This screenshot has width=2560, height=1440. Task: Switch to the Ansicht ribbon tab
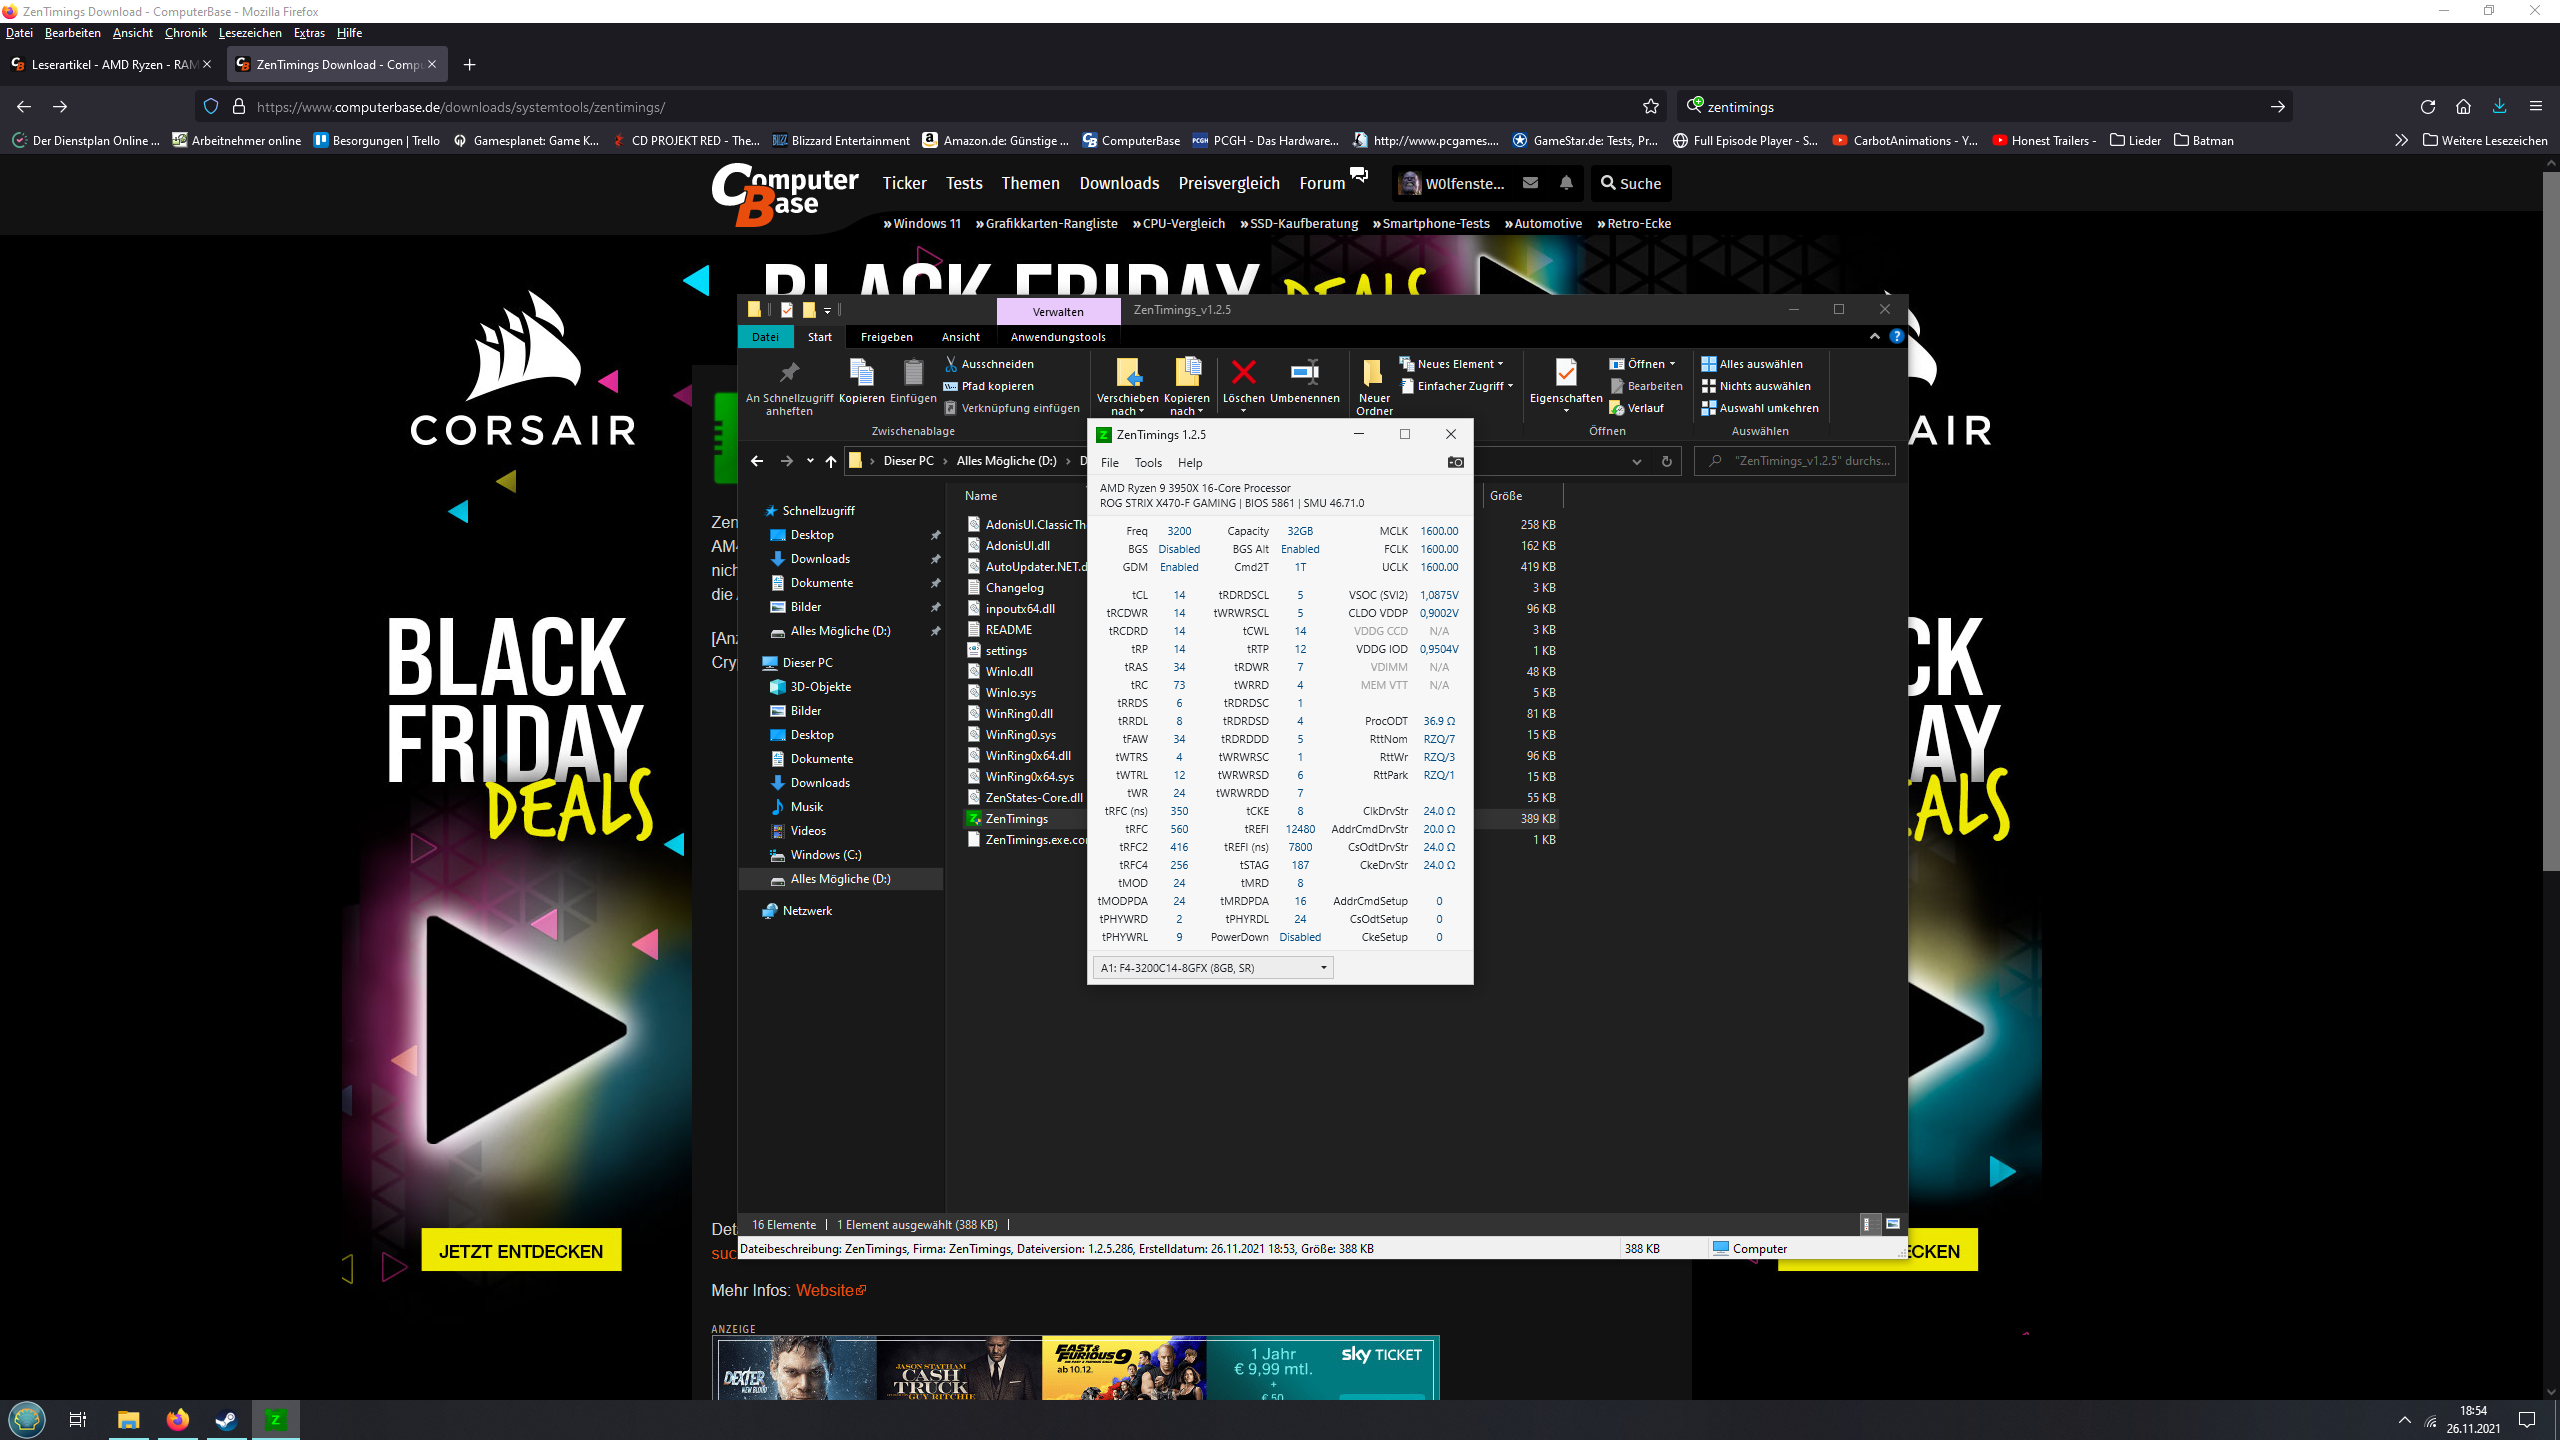[959, 337]
